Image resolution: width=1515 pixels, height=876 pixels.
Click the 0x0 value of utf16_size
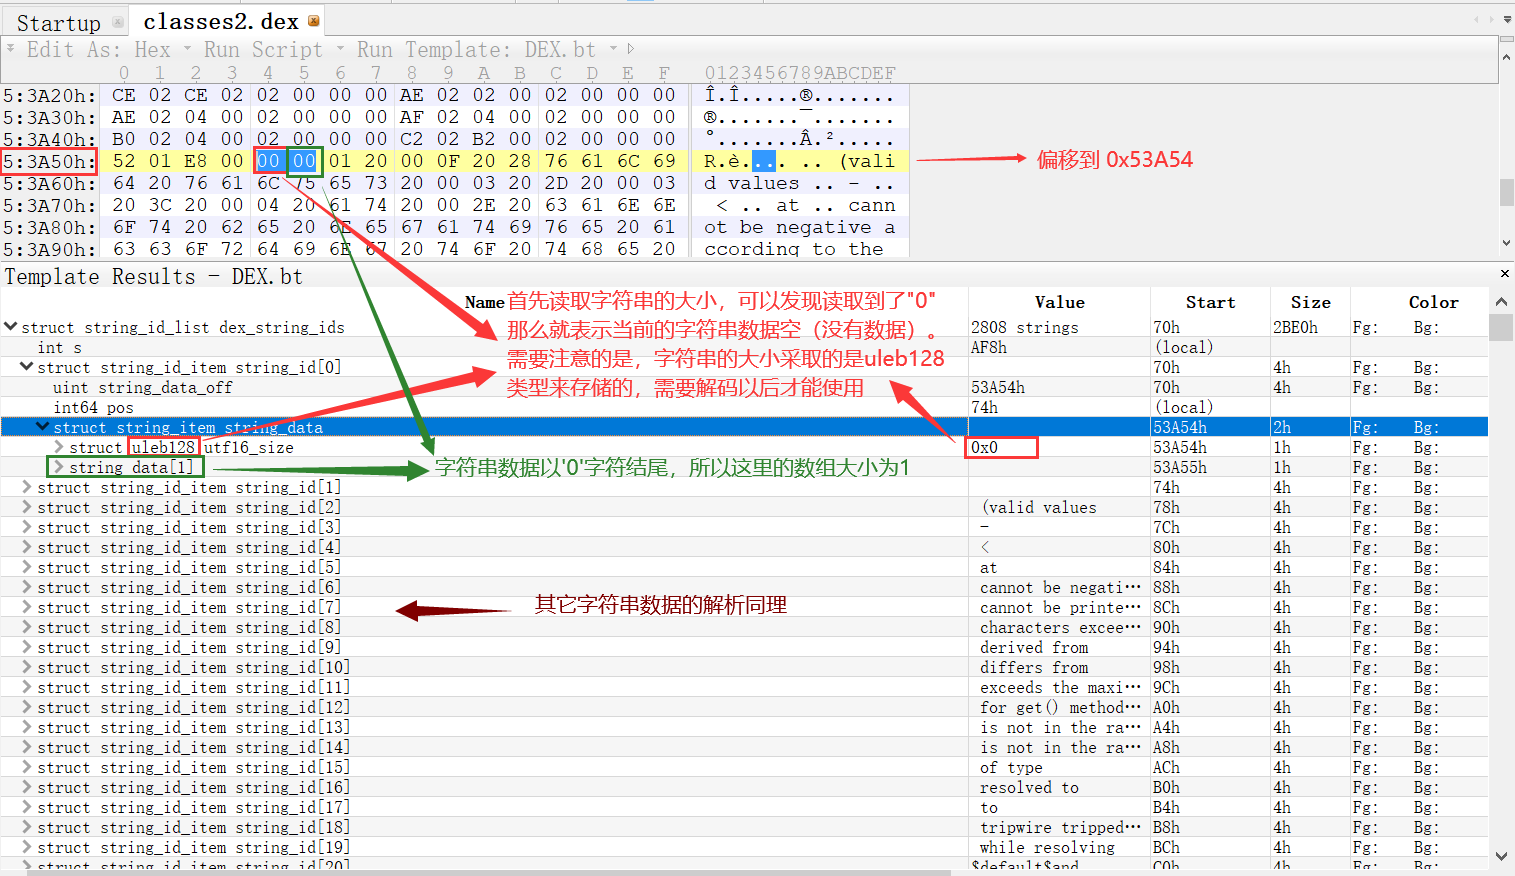click(x=984, y=447)
